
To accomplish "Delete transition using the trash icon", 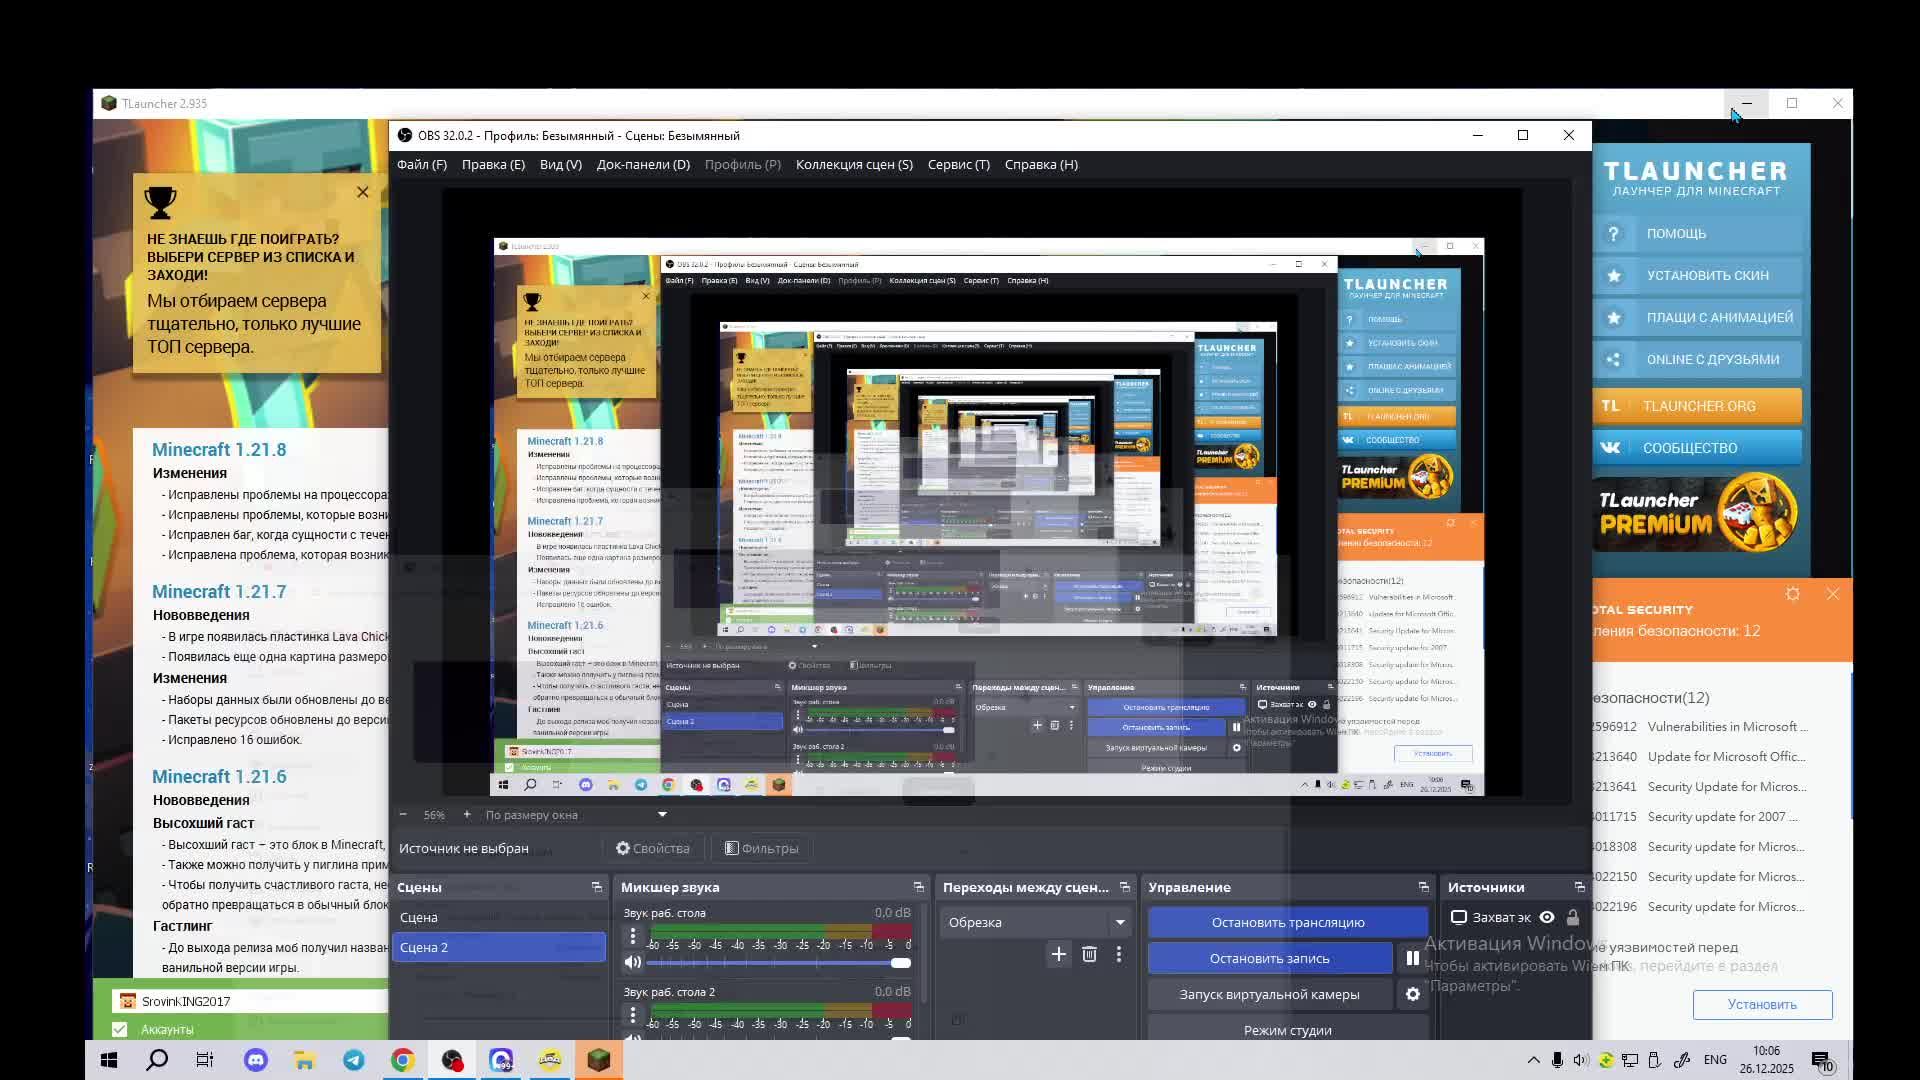I will 1089,954.
